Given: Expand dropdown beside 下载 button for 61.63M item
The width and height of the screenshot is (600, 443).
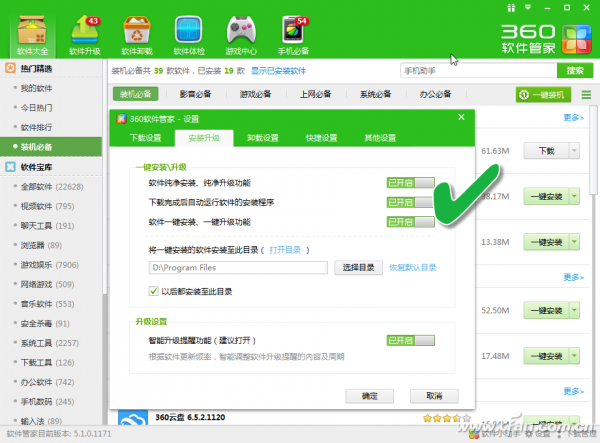Looking at the screenshot, I should pos(574,151).
